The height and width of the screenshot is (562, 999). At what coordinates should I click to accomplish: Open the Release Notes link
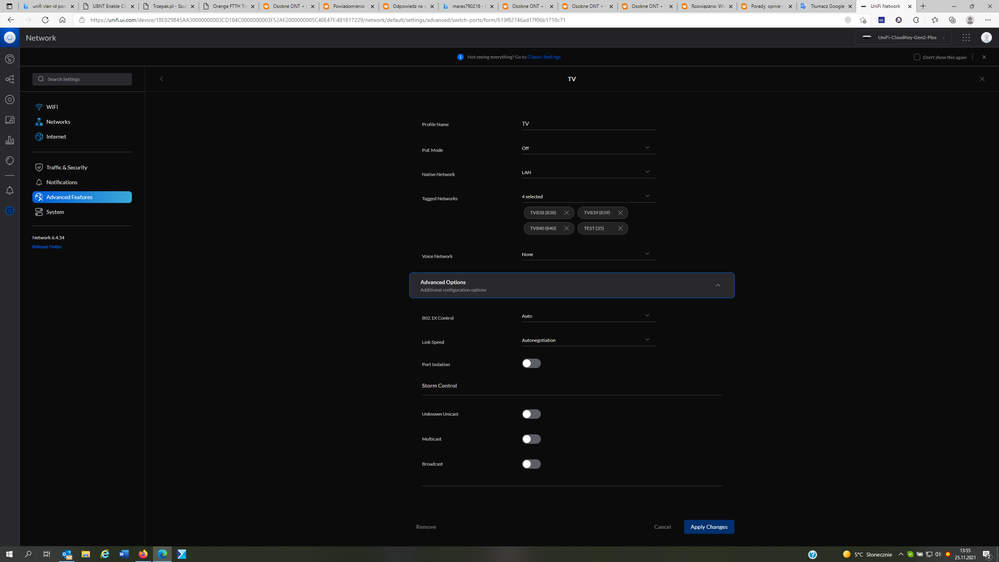[x=47, y=246]
